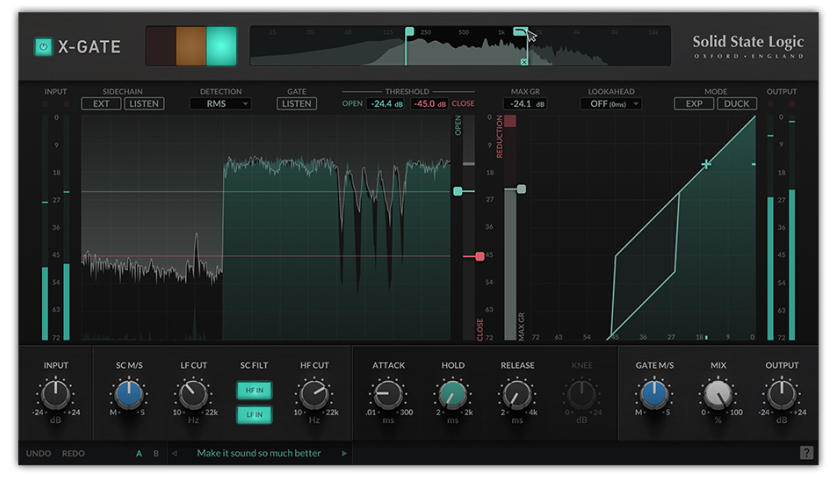Open help with the question mark icon
This screenshot has height=477, width=836.
806,453
